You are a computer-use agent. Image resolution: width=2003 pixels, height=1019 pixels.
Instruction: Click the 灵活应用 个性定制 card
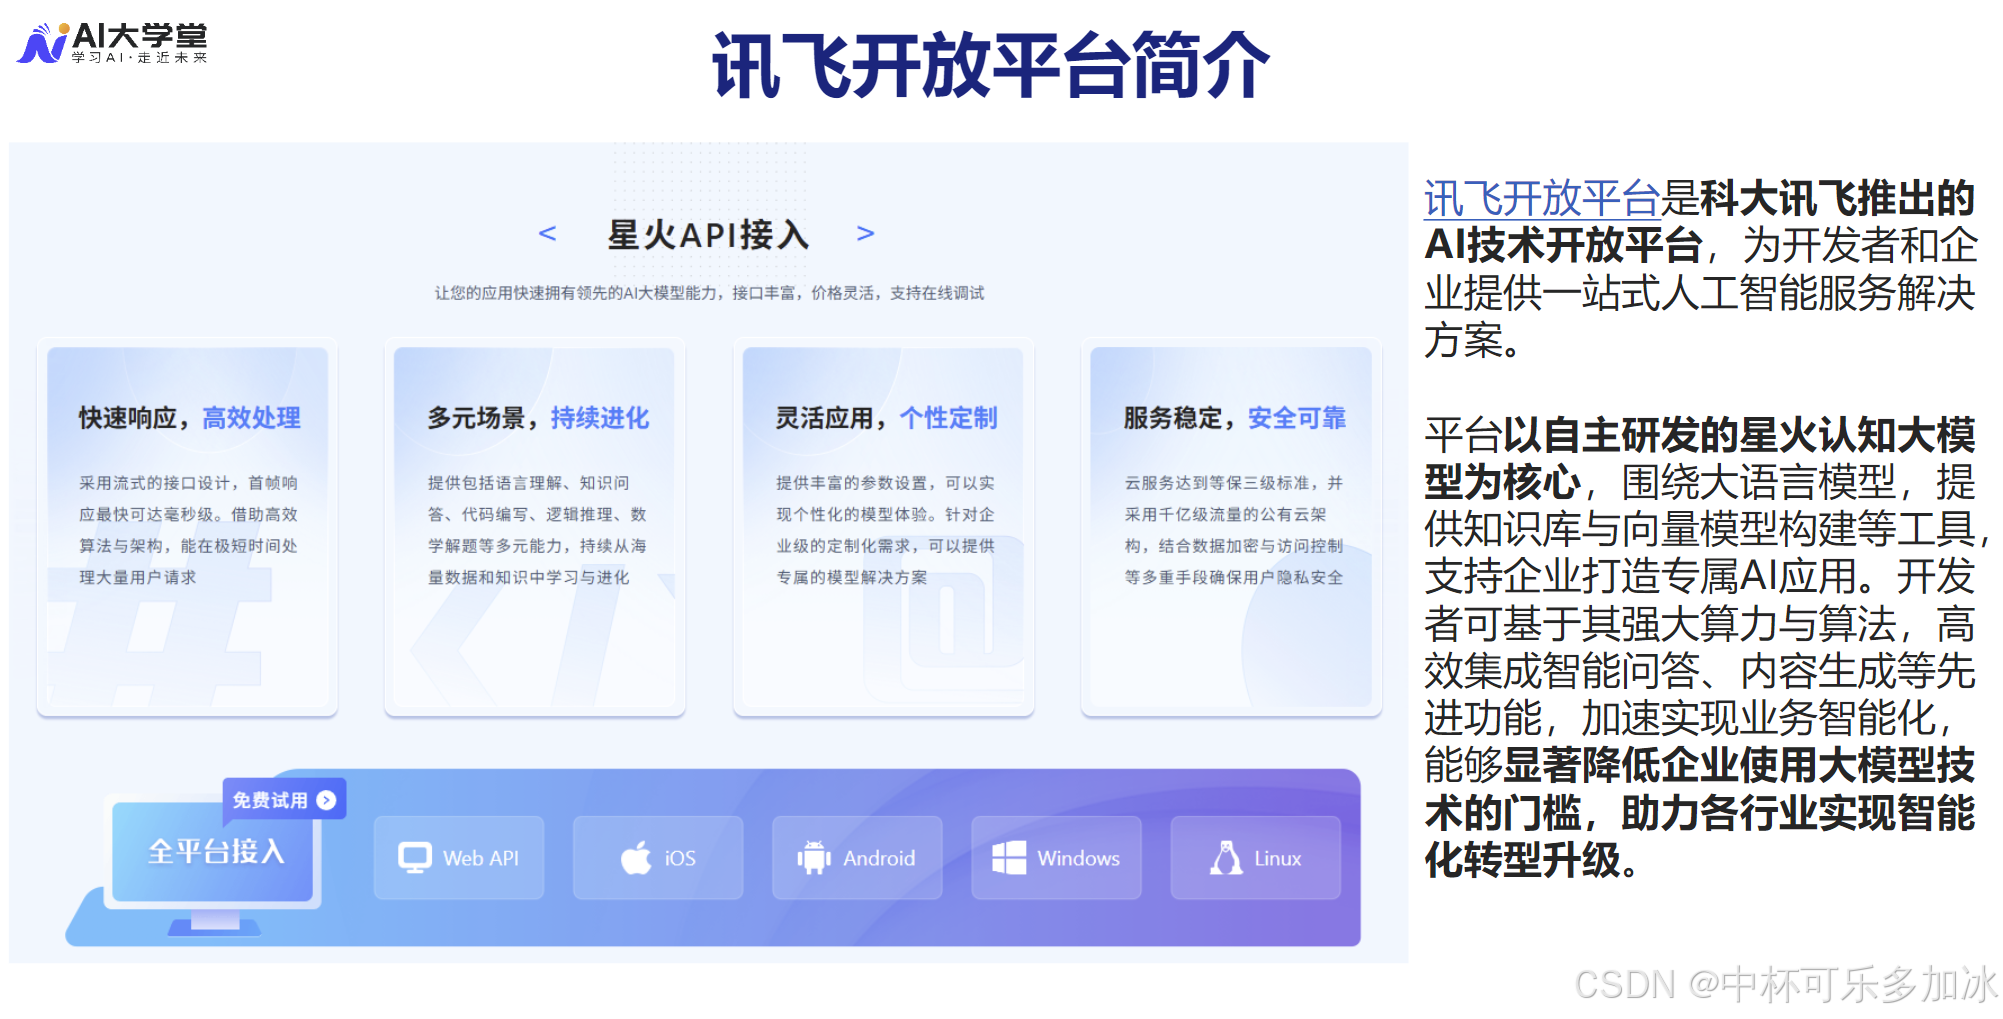[x=883, y=525]
